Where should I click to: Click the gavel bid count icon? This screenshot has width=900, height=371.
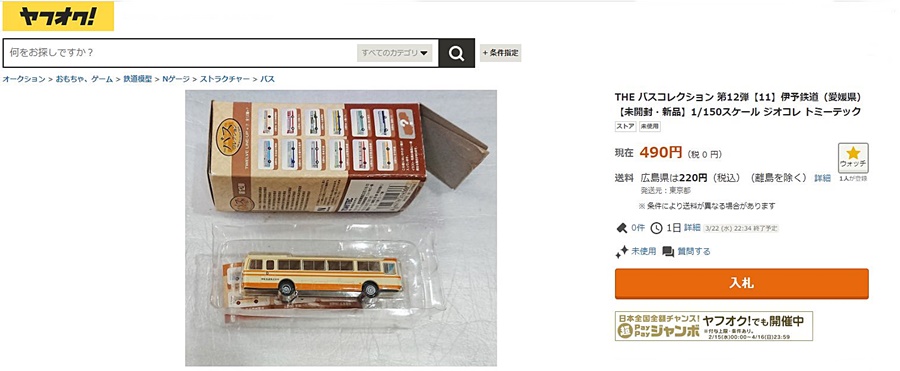click(x=622, y=228)
